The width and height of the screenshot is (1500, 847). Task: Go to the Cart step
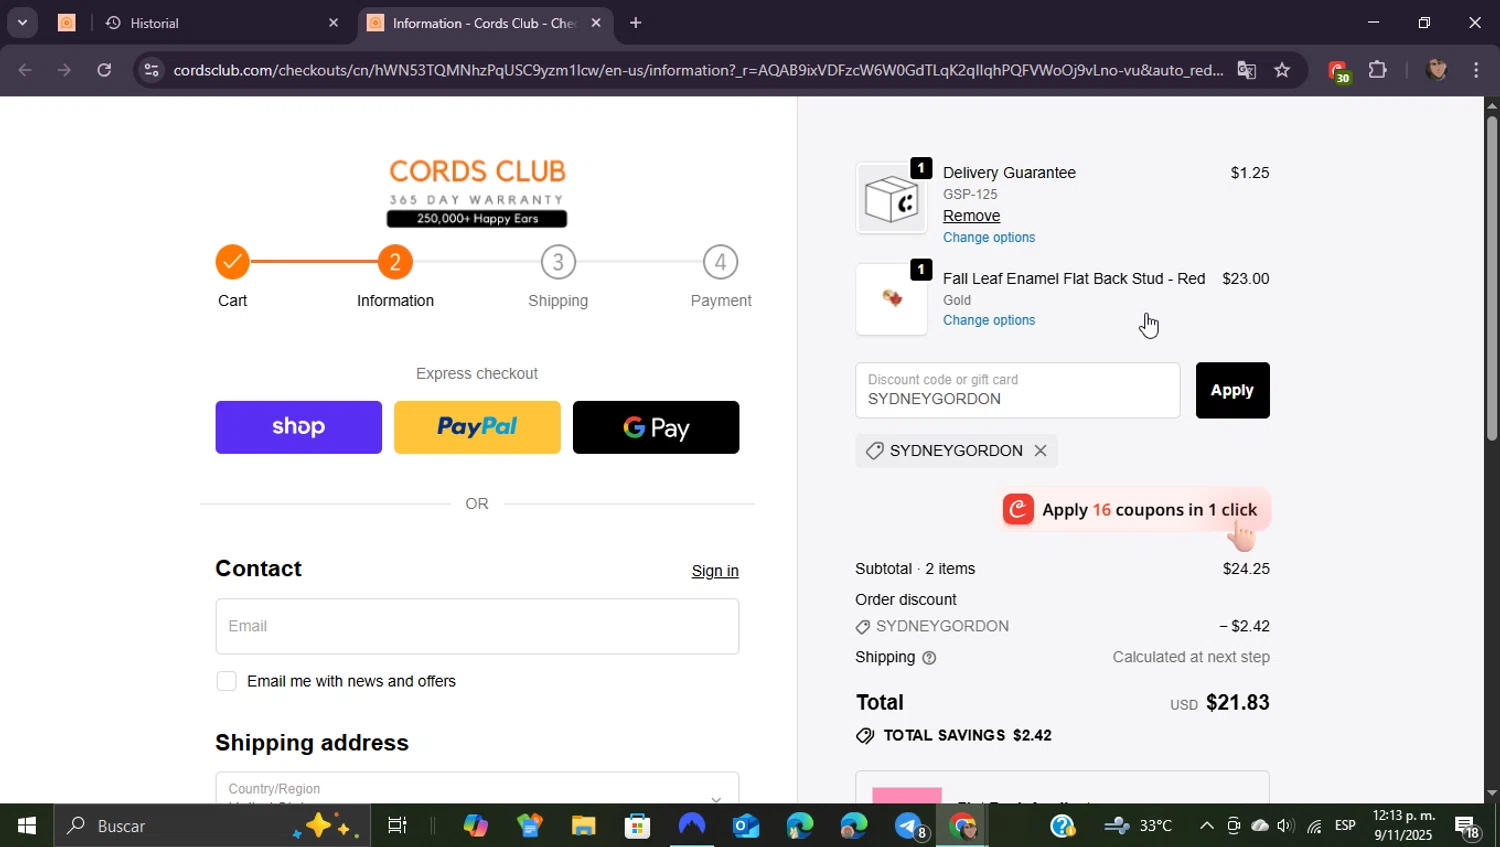232,262
